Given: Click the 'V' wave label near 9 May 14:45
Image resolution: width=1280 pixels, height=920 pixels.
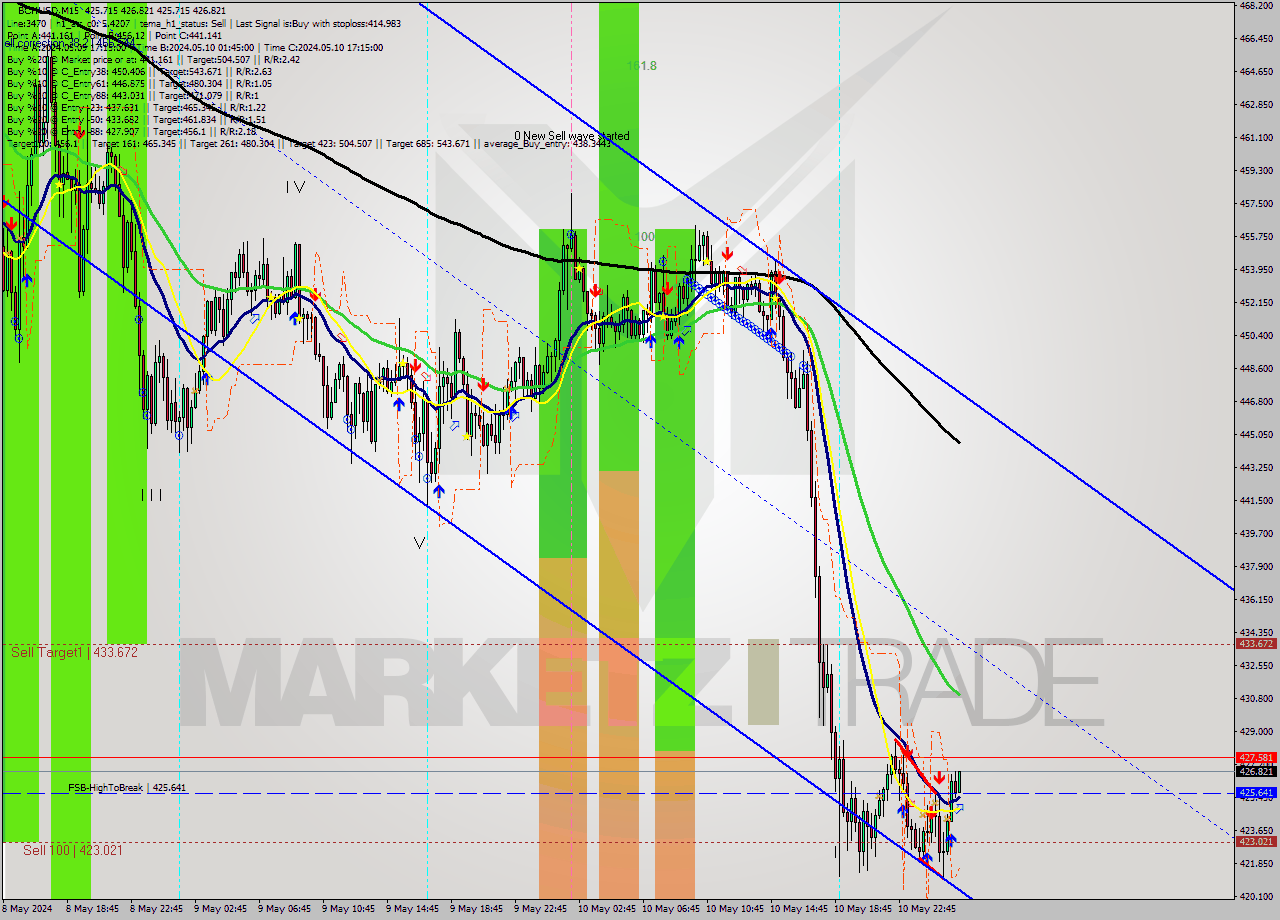Looking at the screenshot, I should pos(419,542).
